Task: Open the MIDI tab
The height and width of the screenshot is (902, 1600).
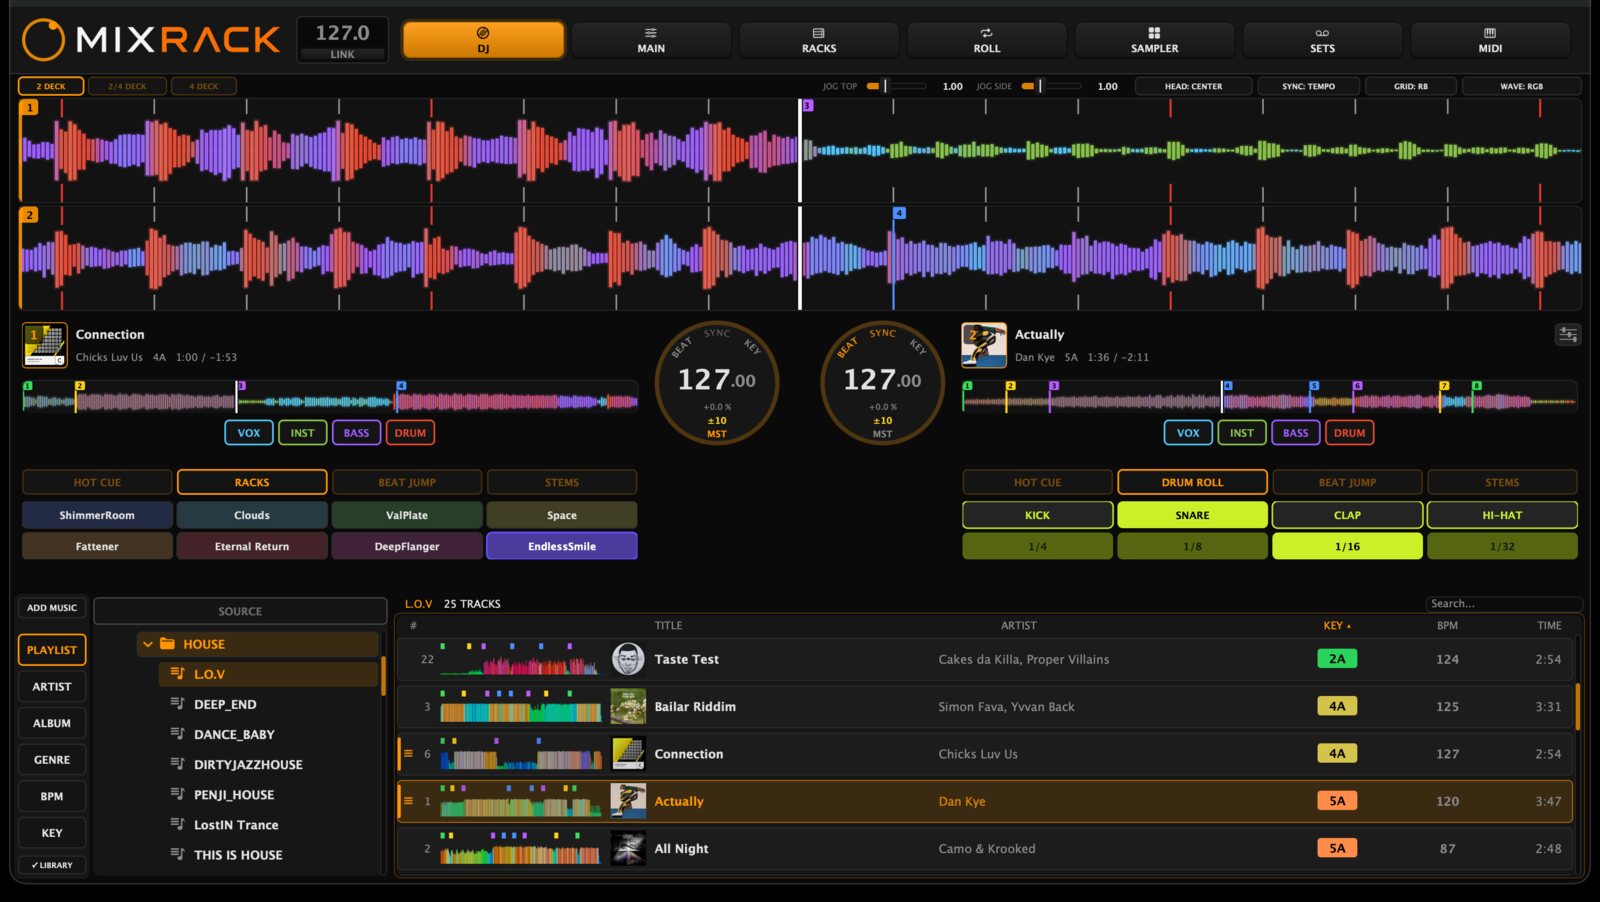Action: coord(1490,40)
